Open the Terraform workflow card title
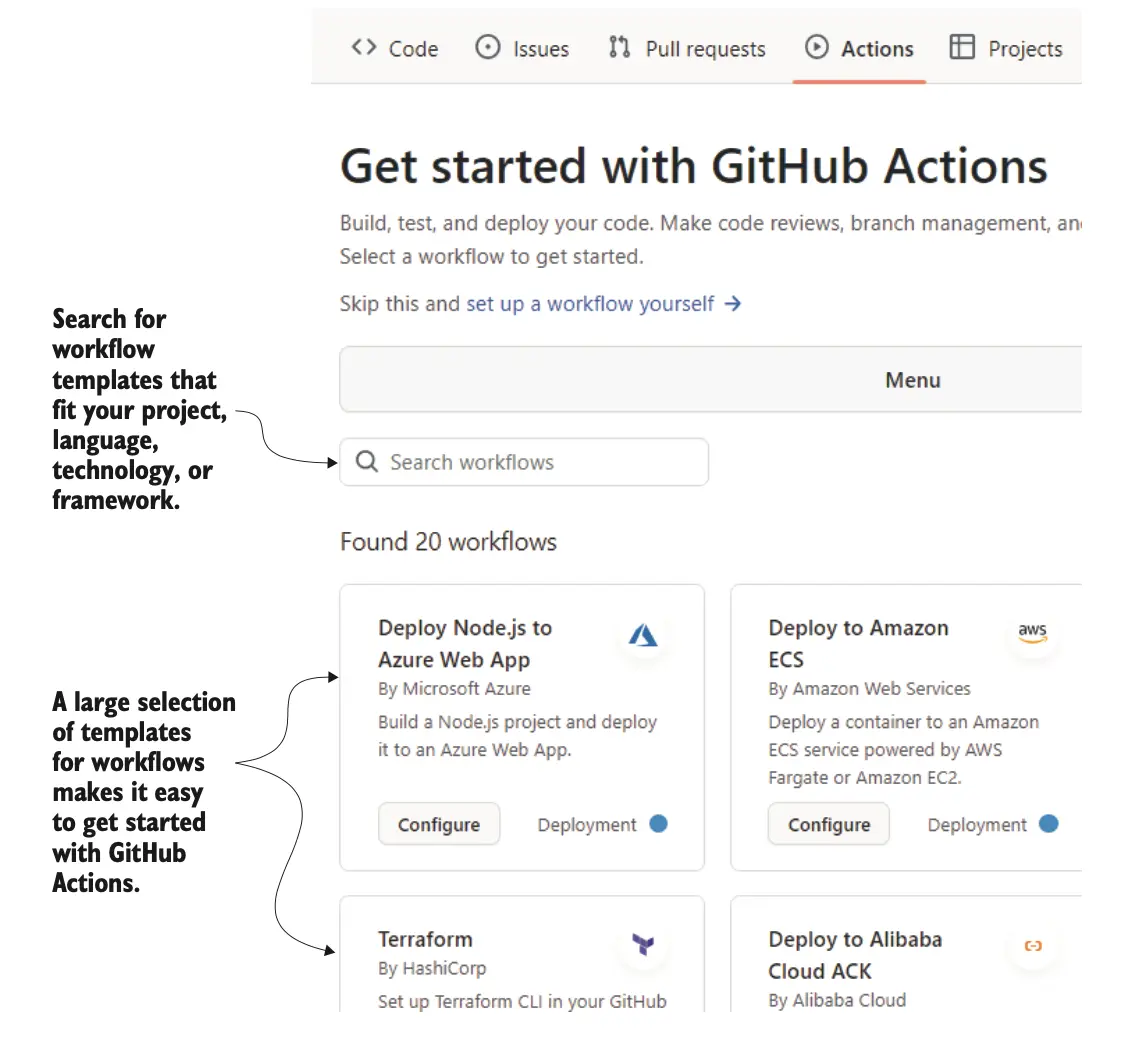Viewport: 1140px width, 1040px height. [425, 939]
